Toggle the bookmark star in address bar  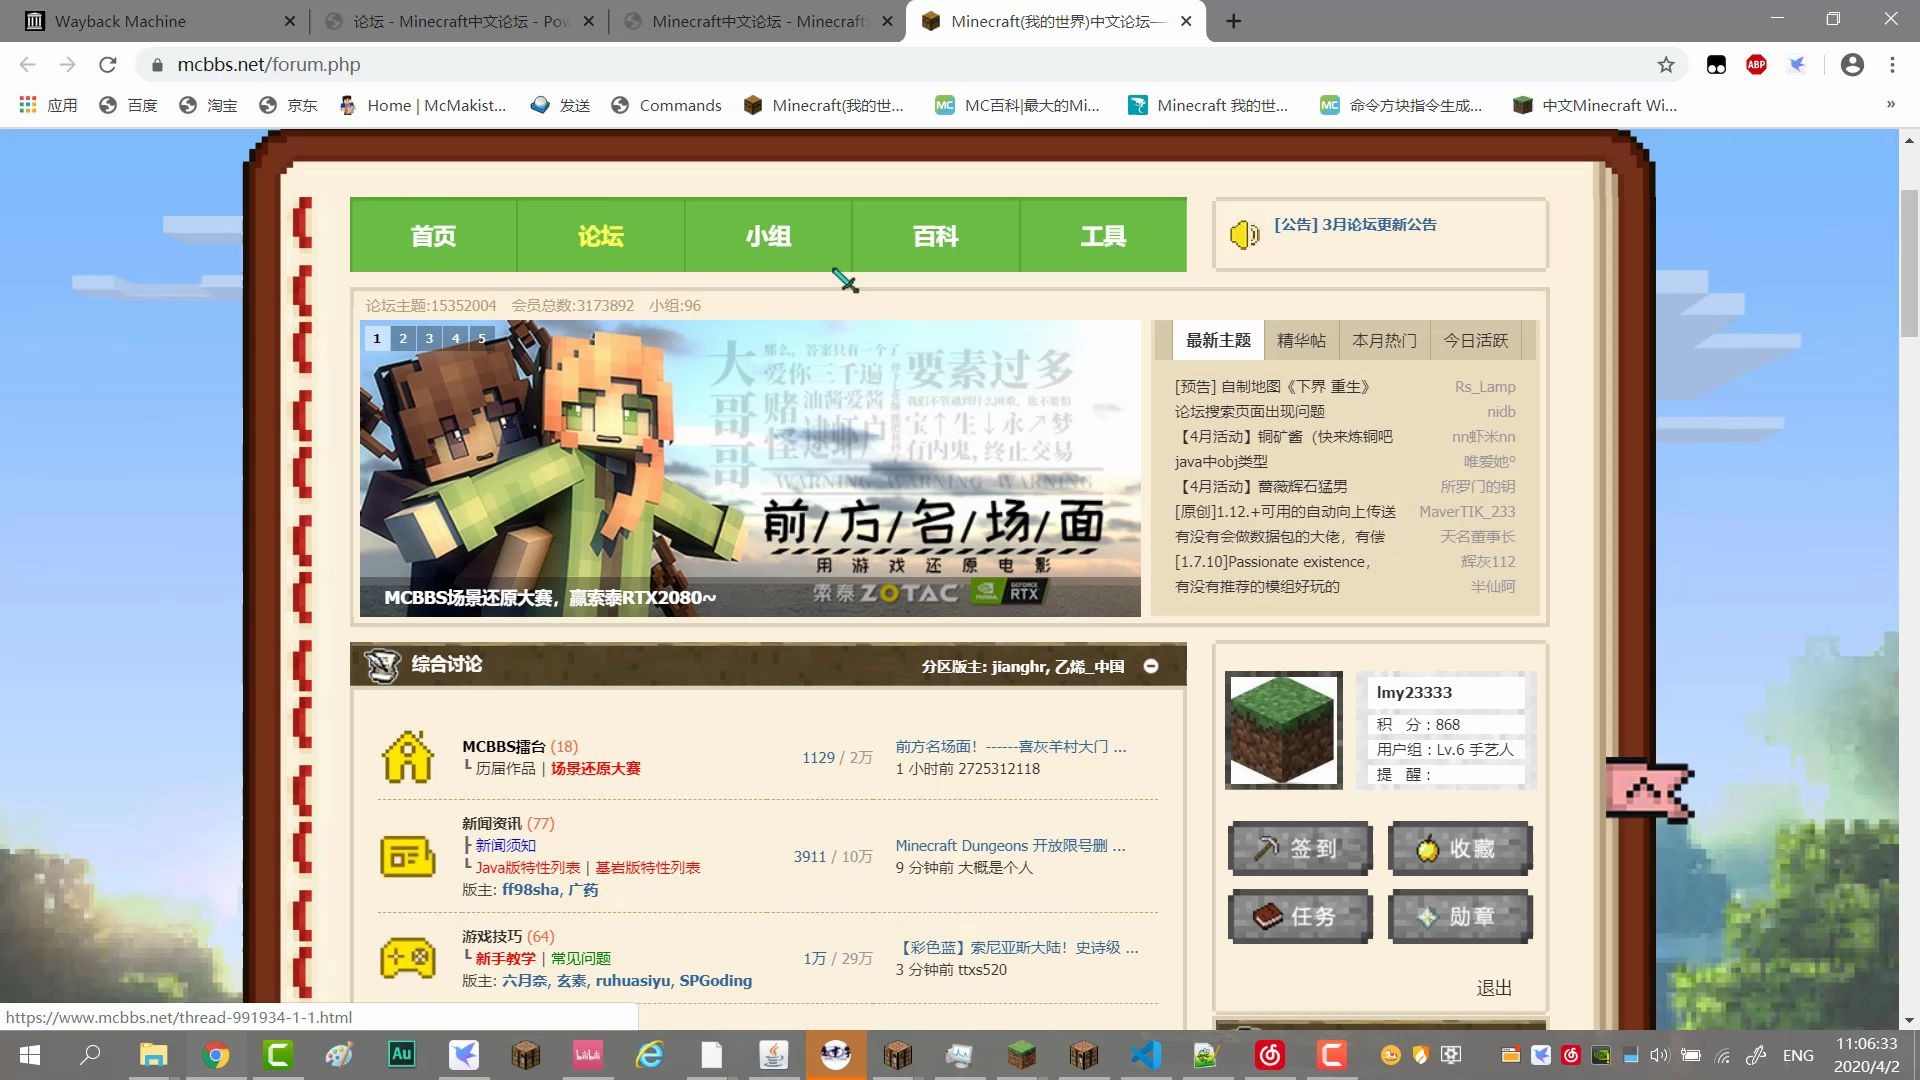(1666, 64)
